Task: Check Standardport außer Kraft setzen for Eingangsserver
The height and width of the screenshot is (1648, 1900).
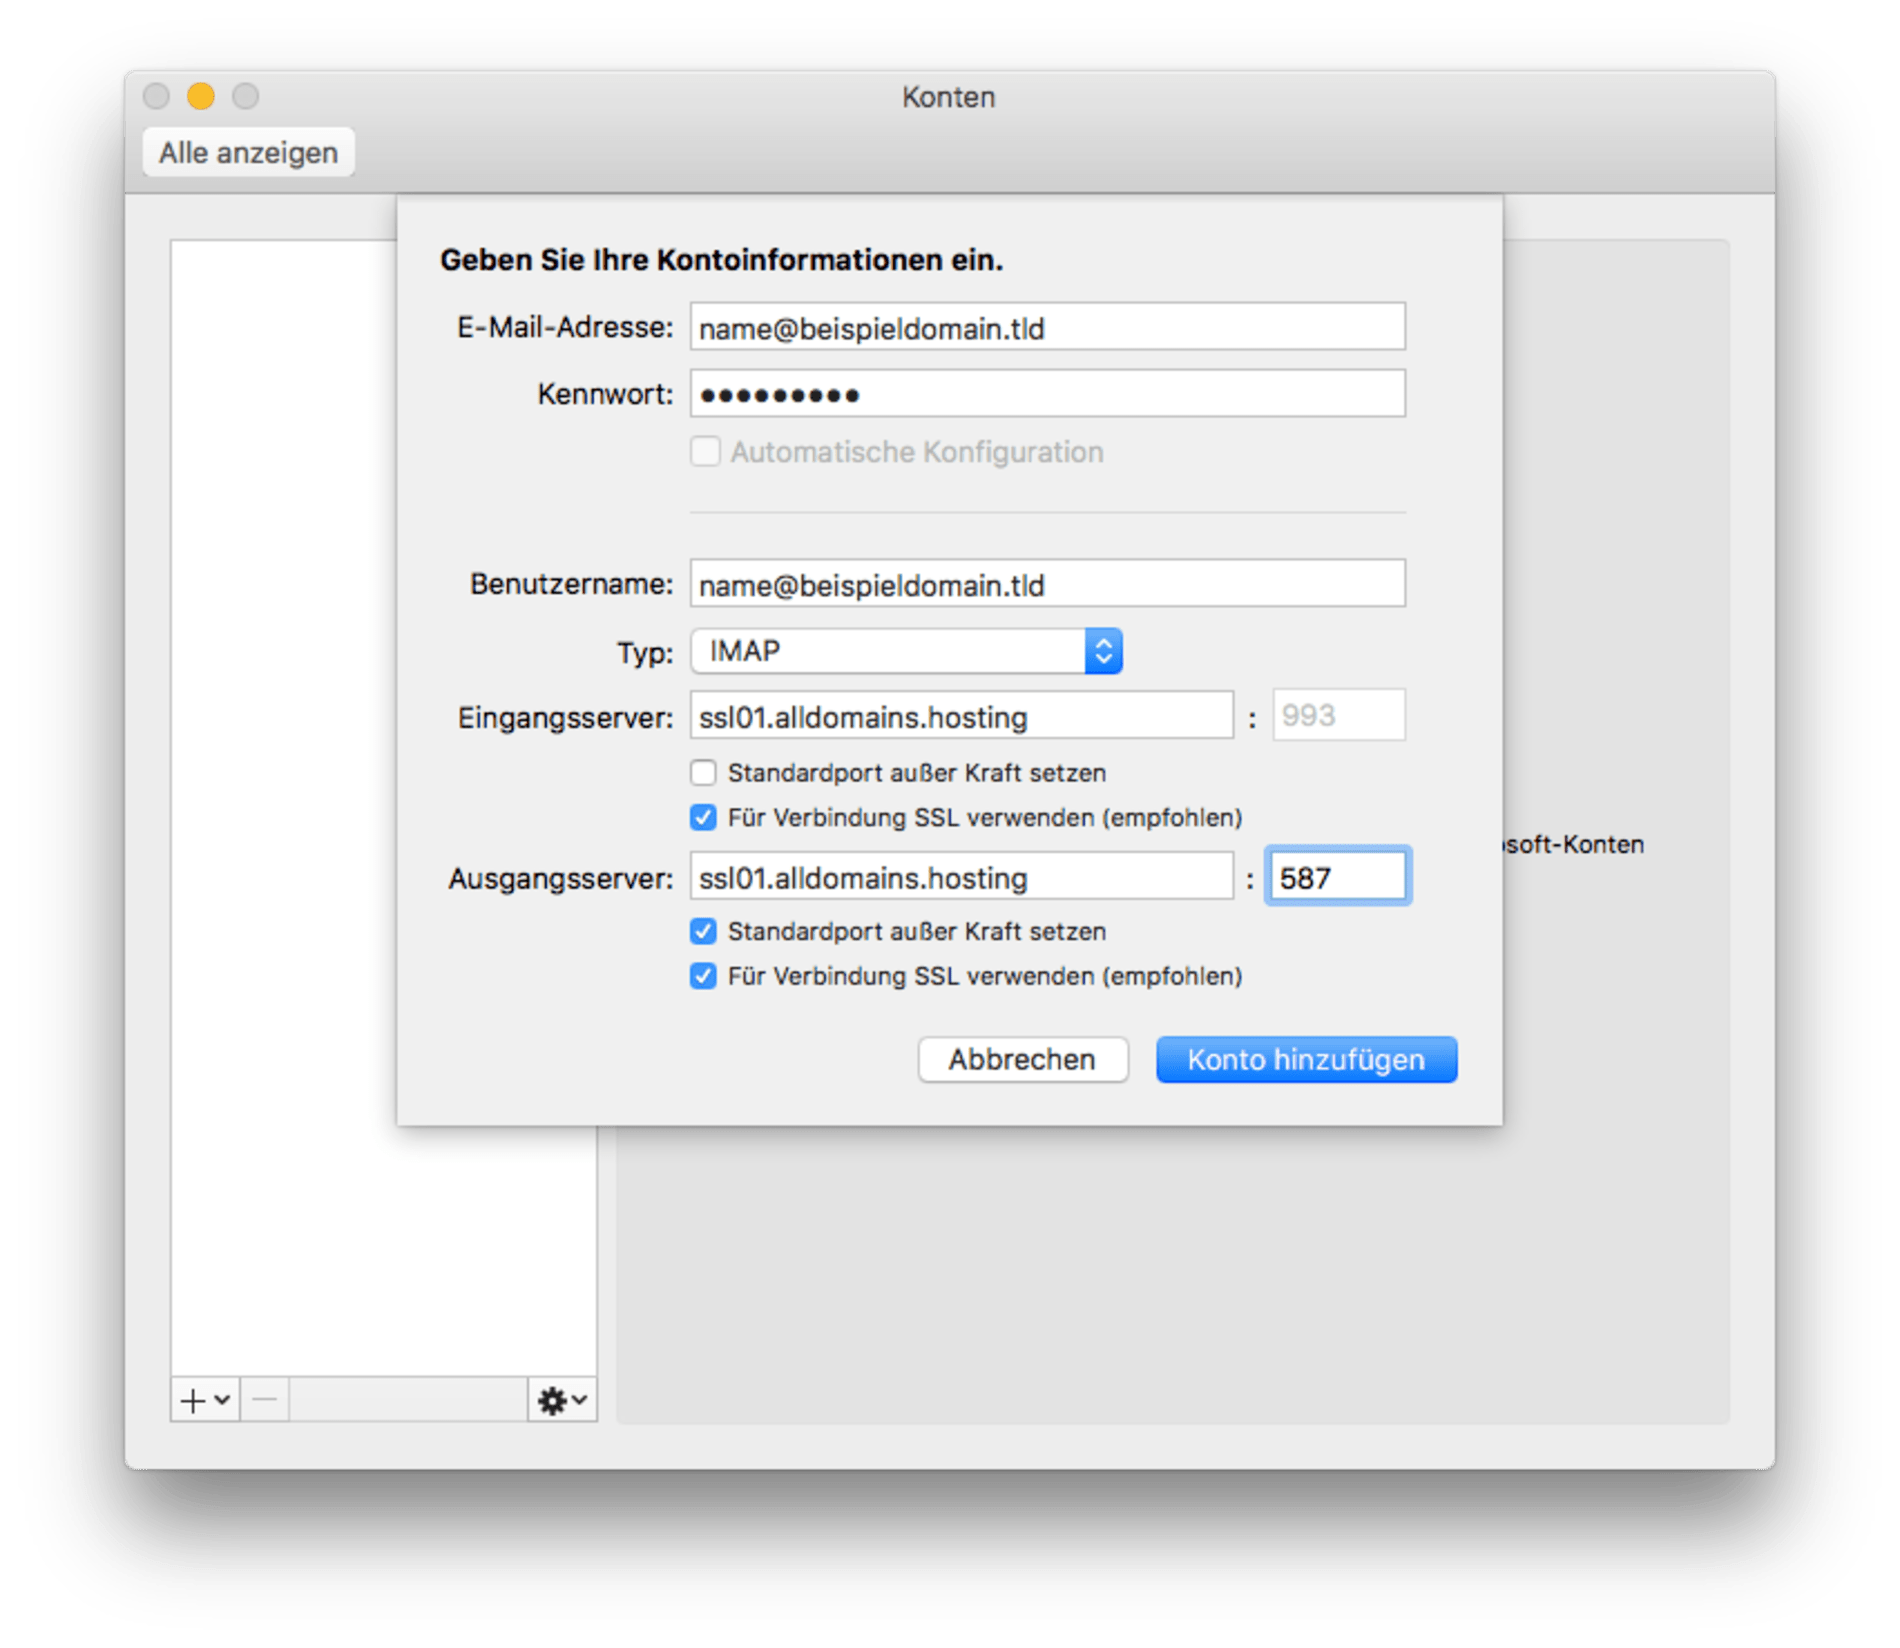Action: (705, 772)
